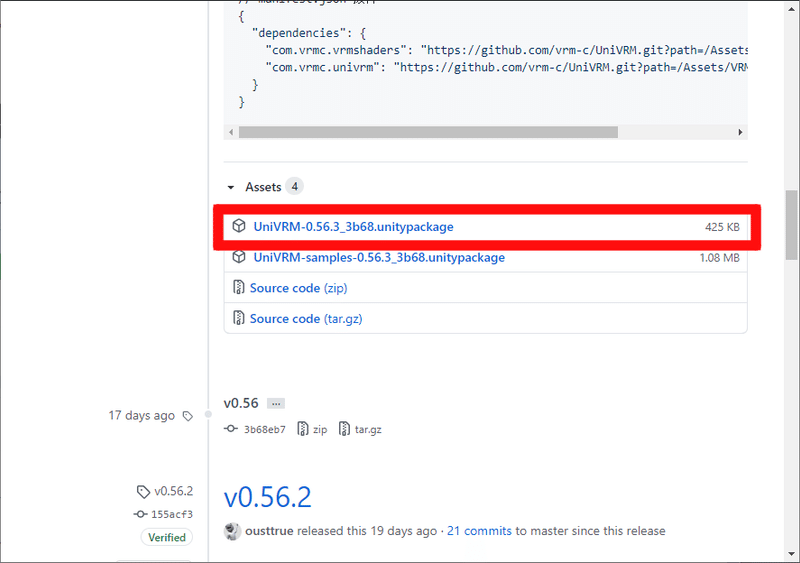
Task: Click the commit icon next to 155acf3
Action: pos(140,514)
